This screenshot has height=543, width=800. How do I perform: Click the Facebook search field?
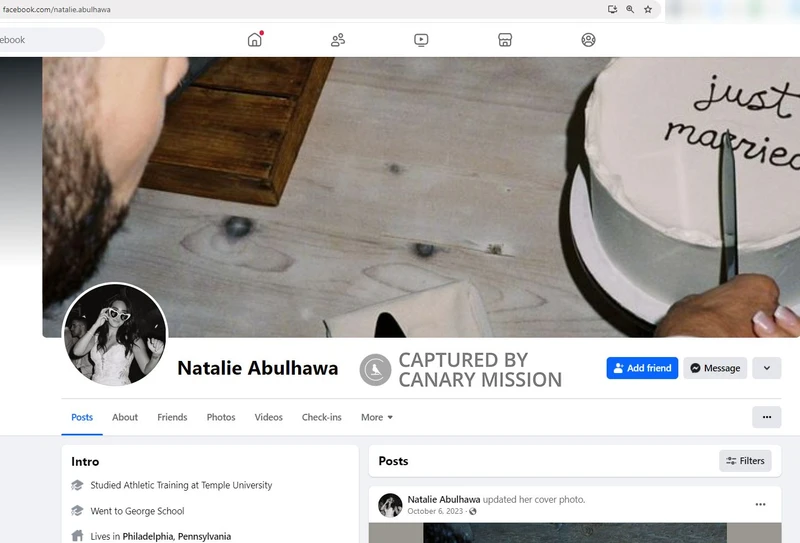tap(51, 40)
